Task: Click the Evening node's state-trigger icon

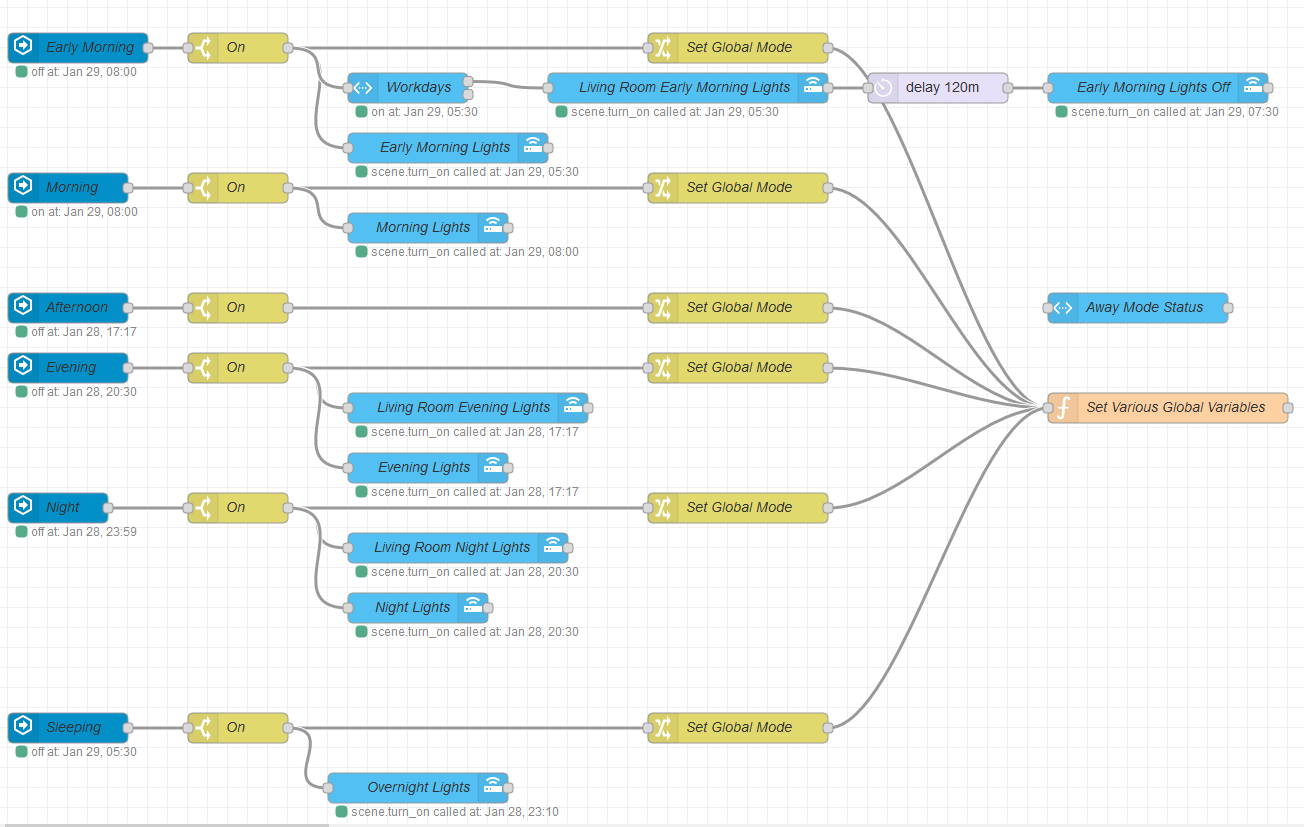Action: [23, 367]
